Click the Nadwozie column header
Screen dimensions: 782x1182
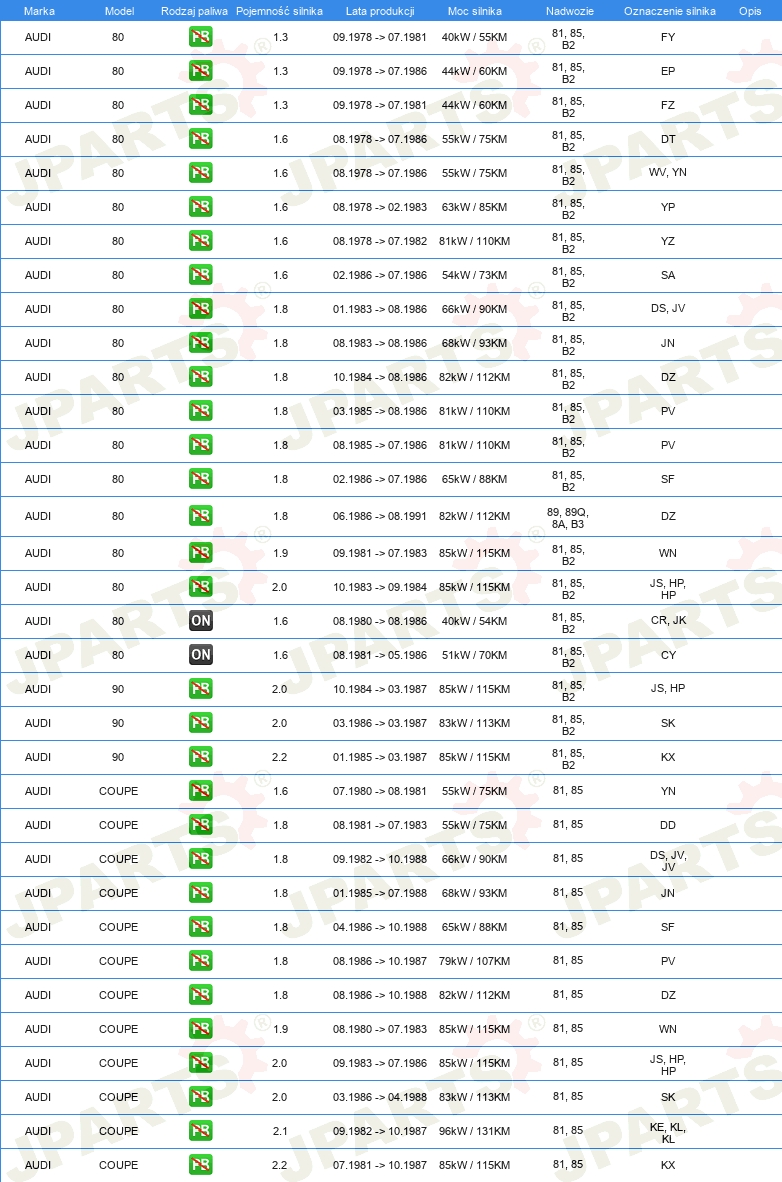pos(569,11)
